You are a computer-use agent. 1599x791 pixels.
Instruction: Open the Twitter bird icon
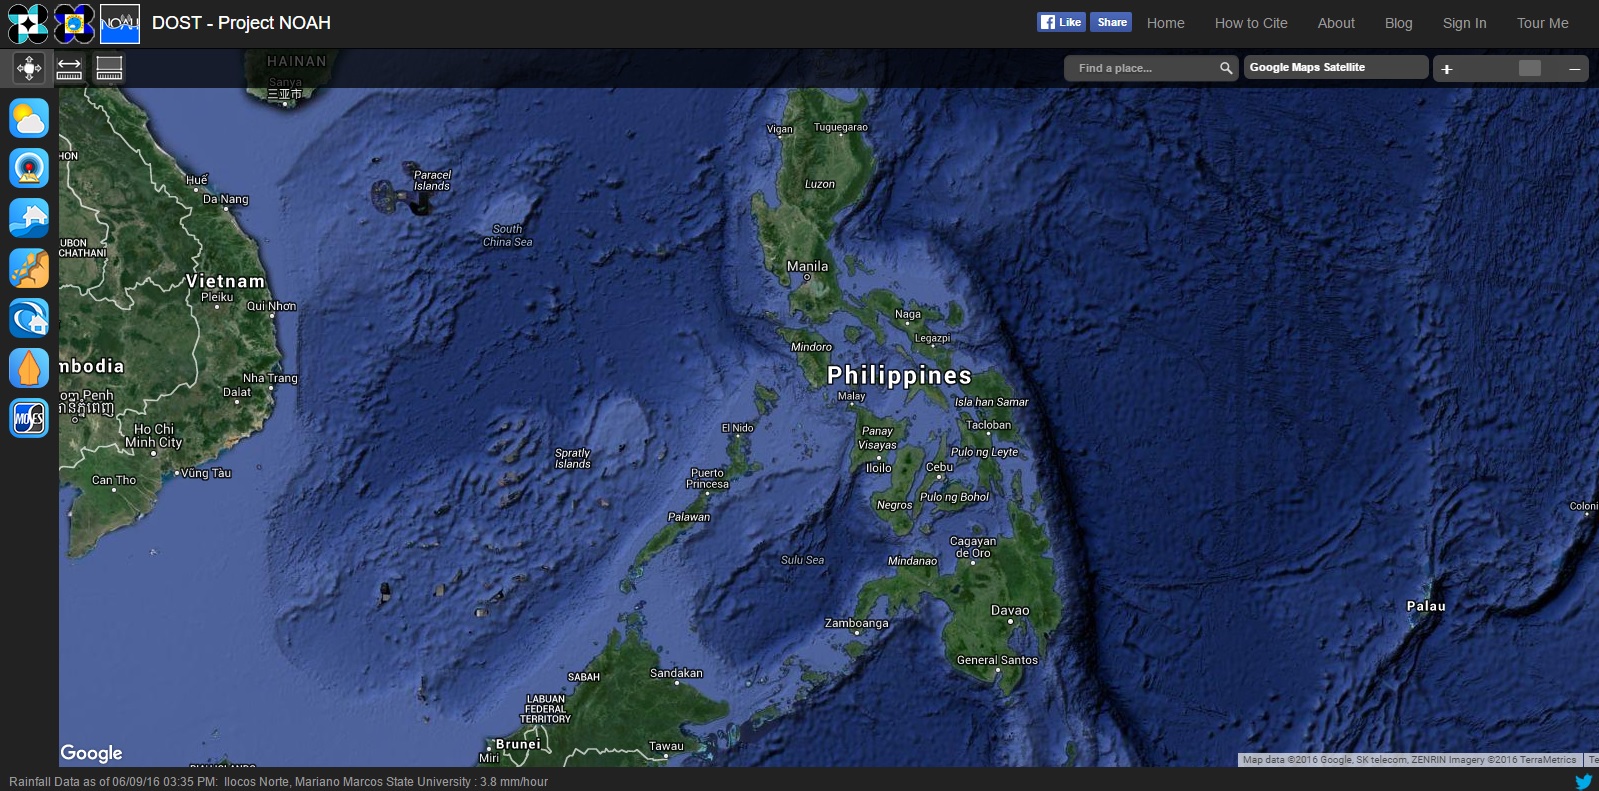coord(1584,781)
